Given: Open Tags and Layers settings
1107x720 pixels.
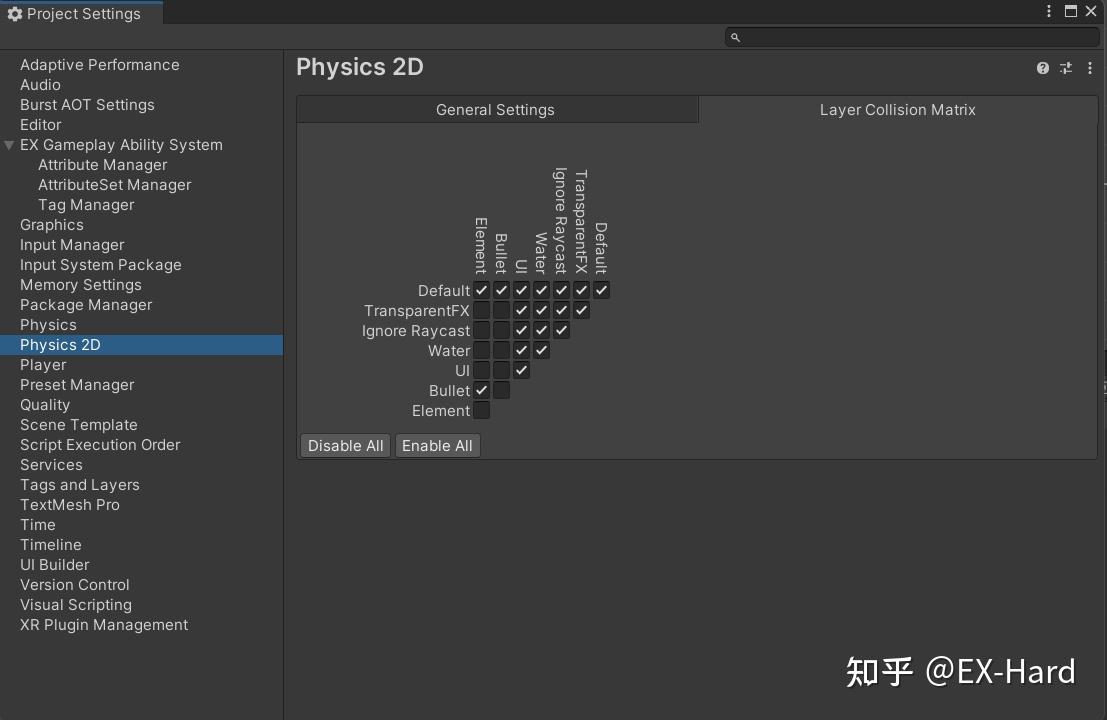Looking at the screenshot, I should [79, 484].
